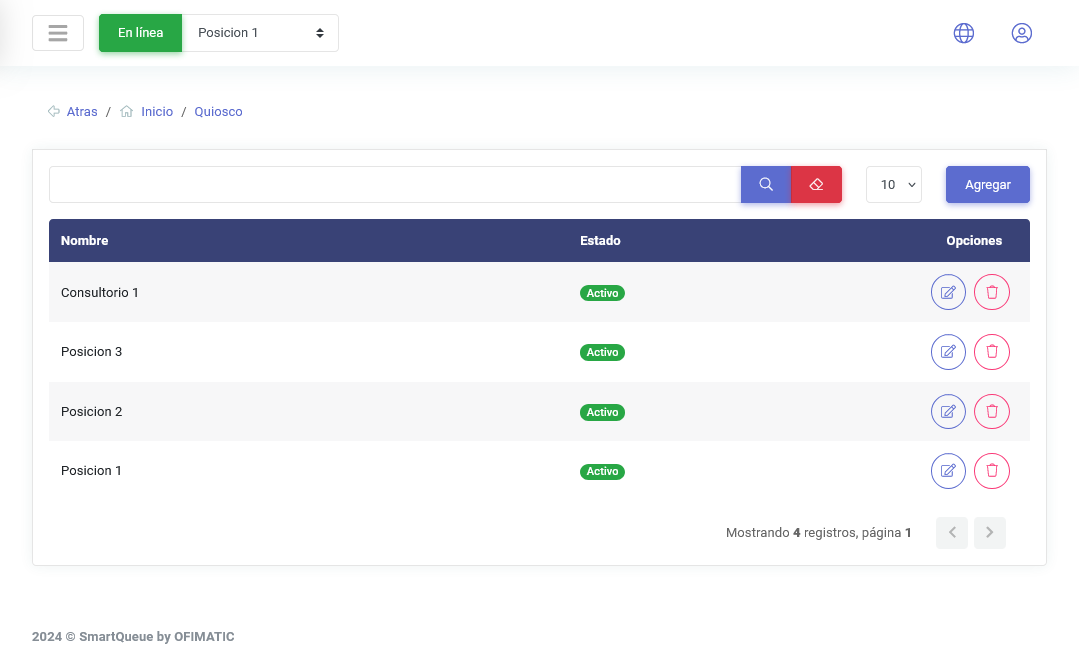This screenshot has height=657, width=1079.
Task: Edit the Consultorio 1 entry
Action: point(948,292)
